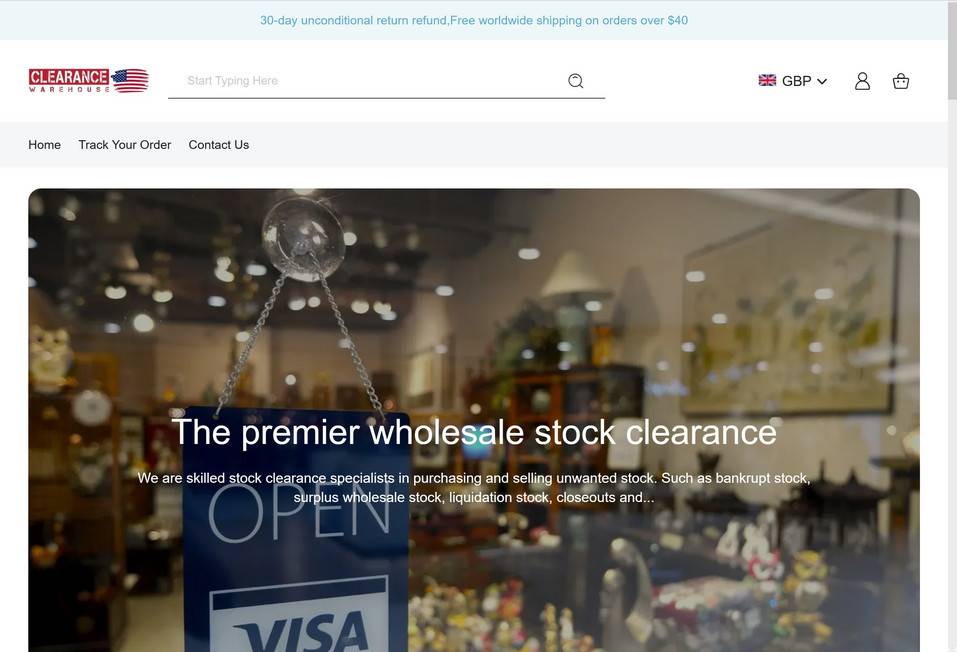This screenshot has width=957, height=652.
Task: Open Track Your Order page
Action: pyautogui.click(x=125, y=145)
